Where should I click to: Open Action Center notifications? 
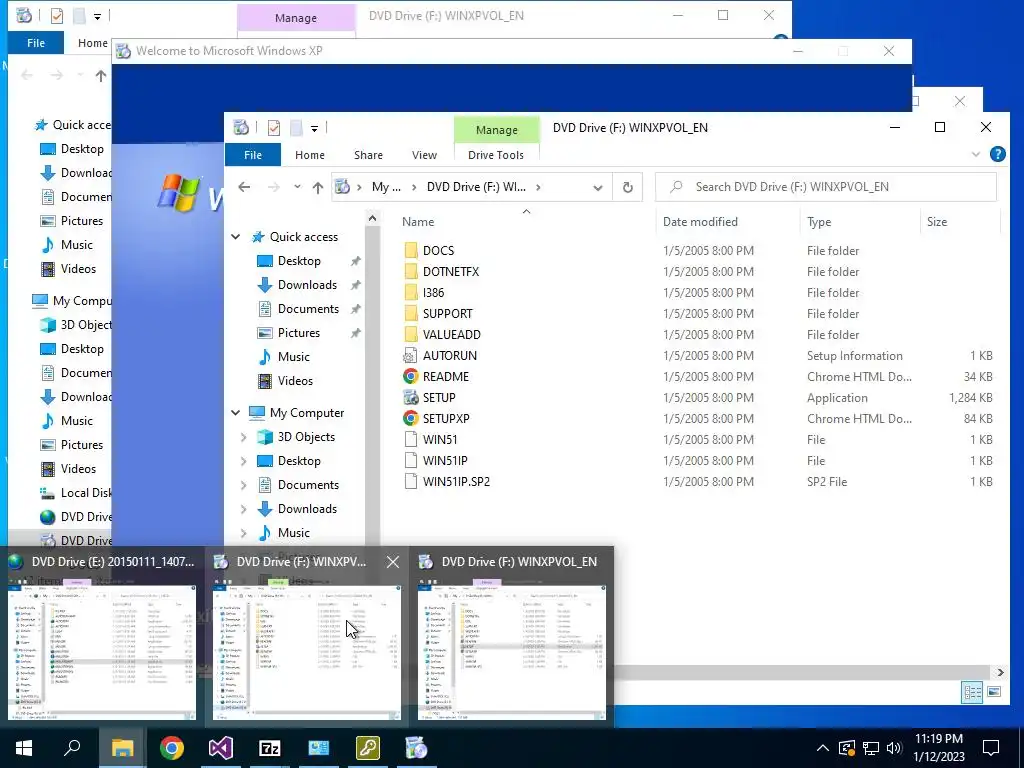pyautogui.click(x=991, y=748)
